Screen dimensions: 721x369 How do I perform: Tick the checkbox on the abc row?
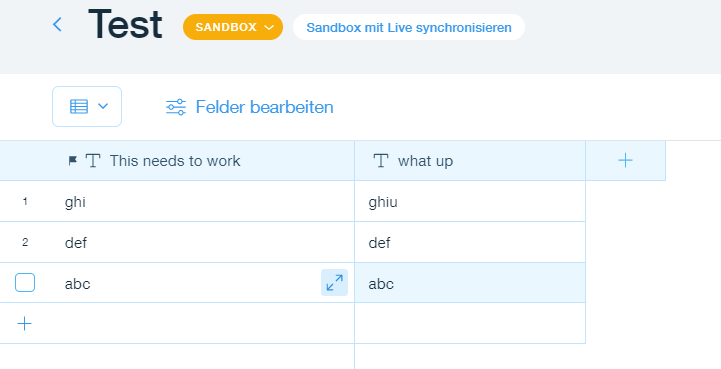pos(25,283)
